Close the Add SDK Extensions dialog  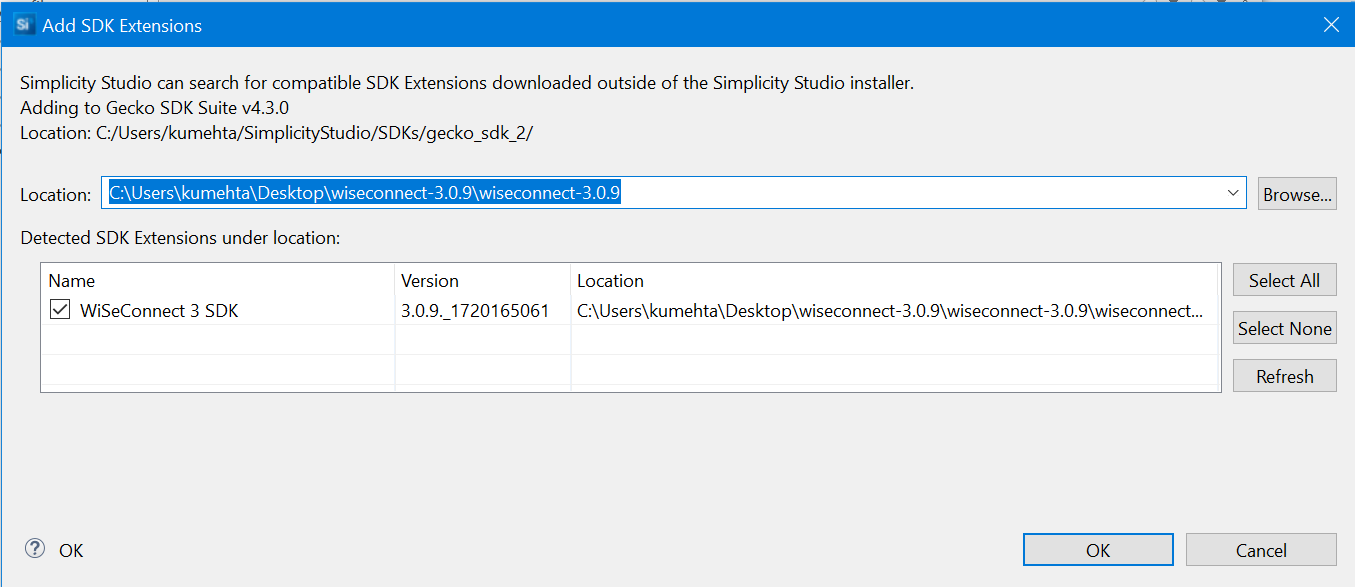click(1330, 25)
